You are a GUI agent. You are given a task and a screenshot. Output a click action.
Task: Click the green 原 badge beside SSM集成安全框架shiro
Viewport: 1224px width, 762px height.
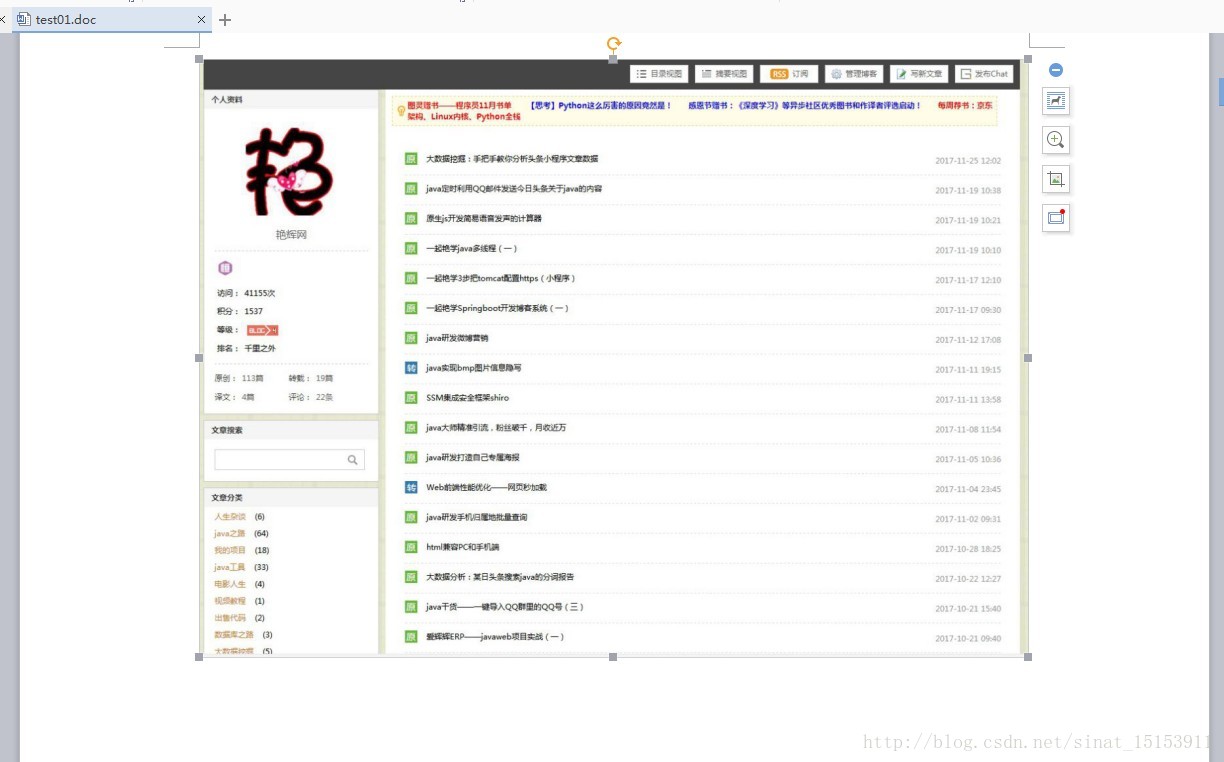point(411,398)
